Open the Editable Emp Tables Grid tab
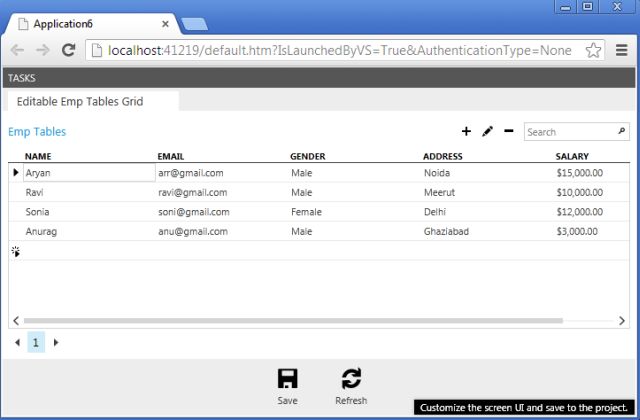Viewport: 640px width, 420px height. 93,101
